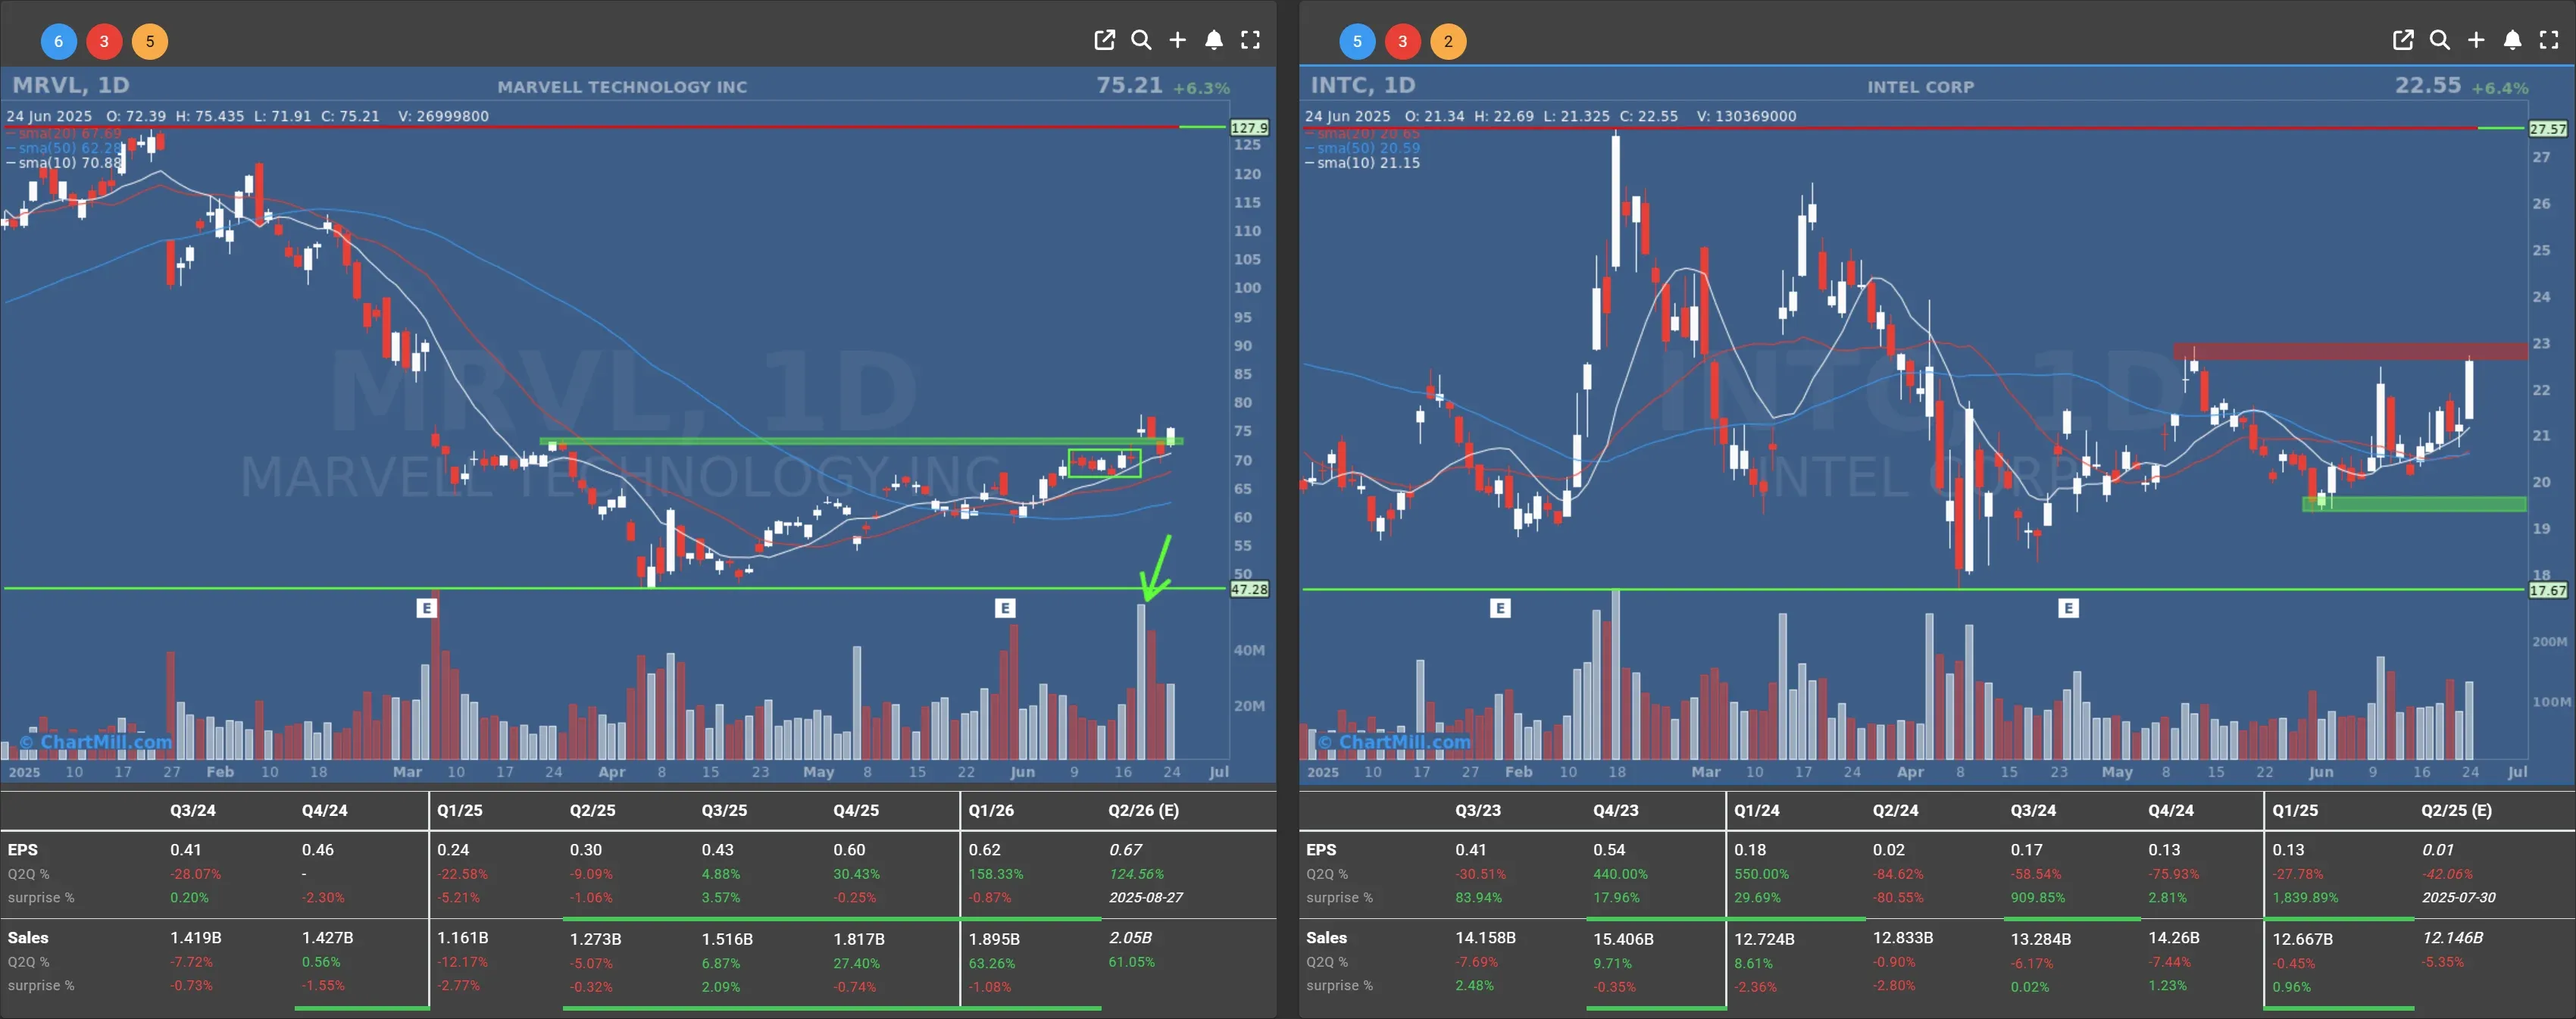Viewport: 2576px width, 1019px height.
Task: Click INTC price label 27.57
Action: click(x=2547, y=129)
